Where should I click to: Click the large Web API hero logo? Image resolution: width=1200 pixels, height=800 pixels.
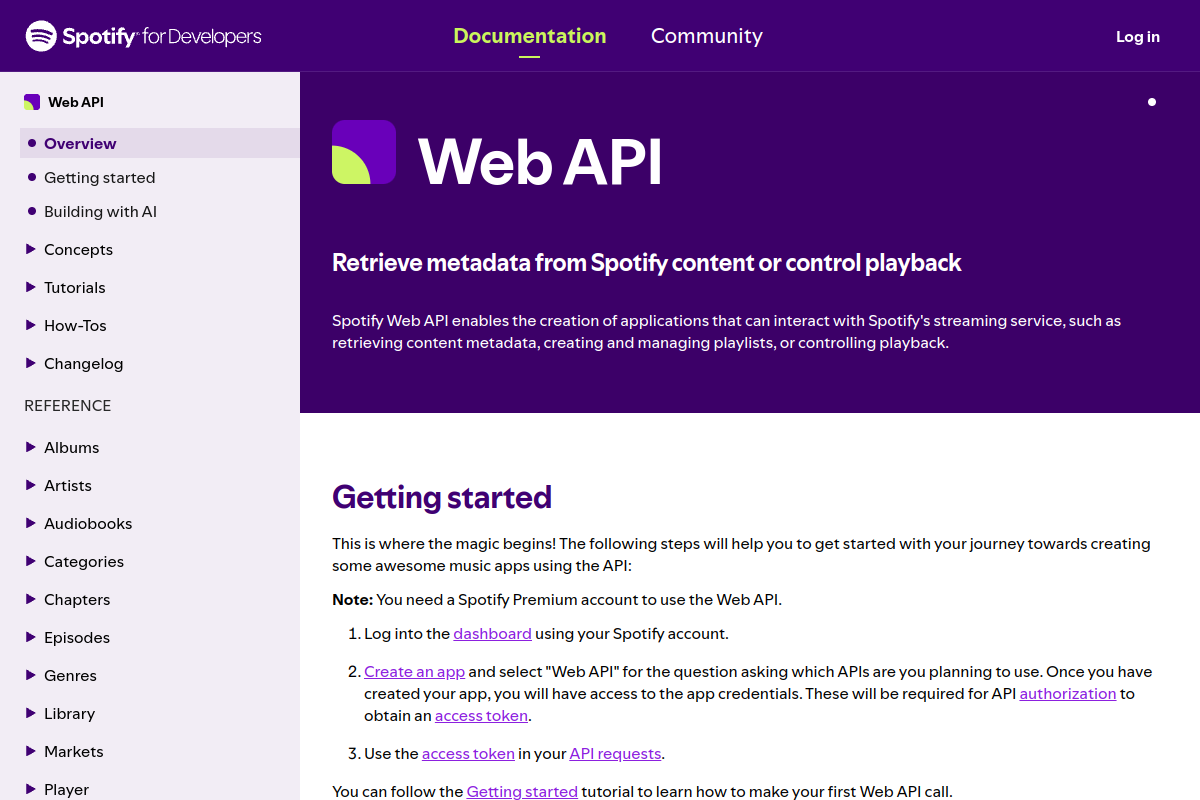(364, 152)
